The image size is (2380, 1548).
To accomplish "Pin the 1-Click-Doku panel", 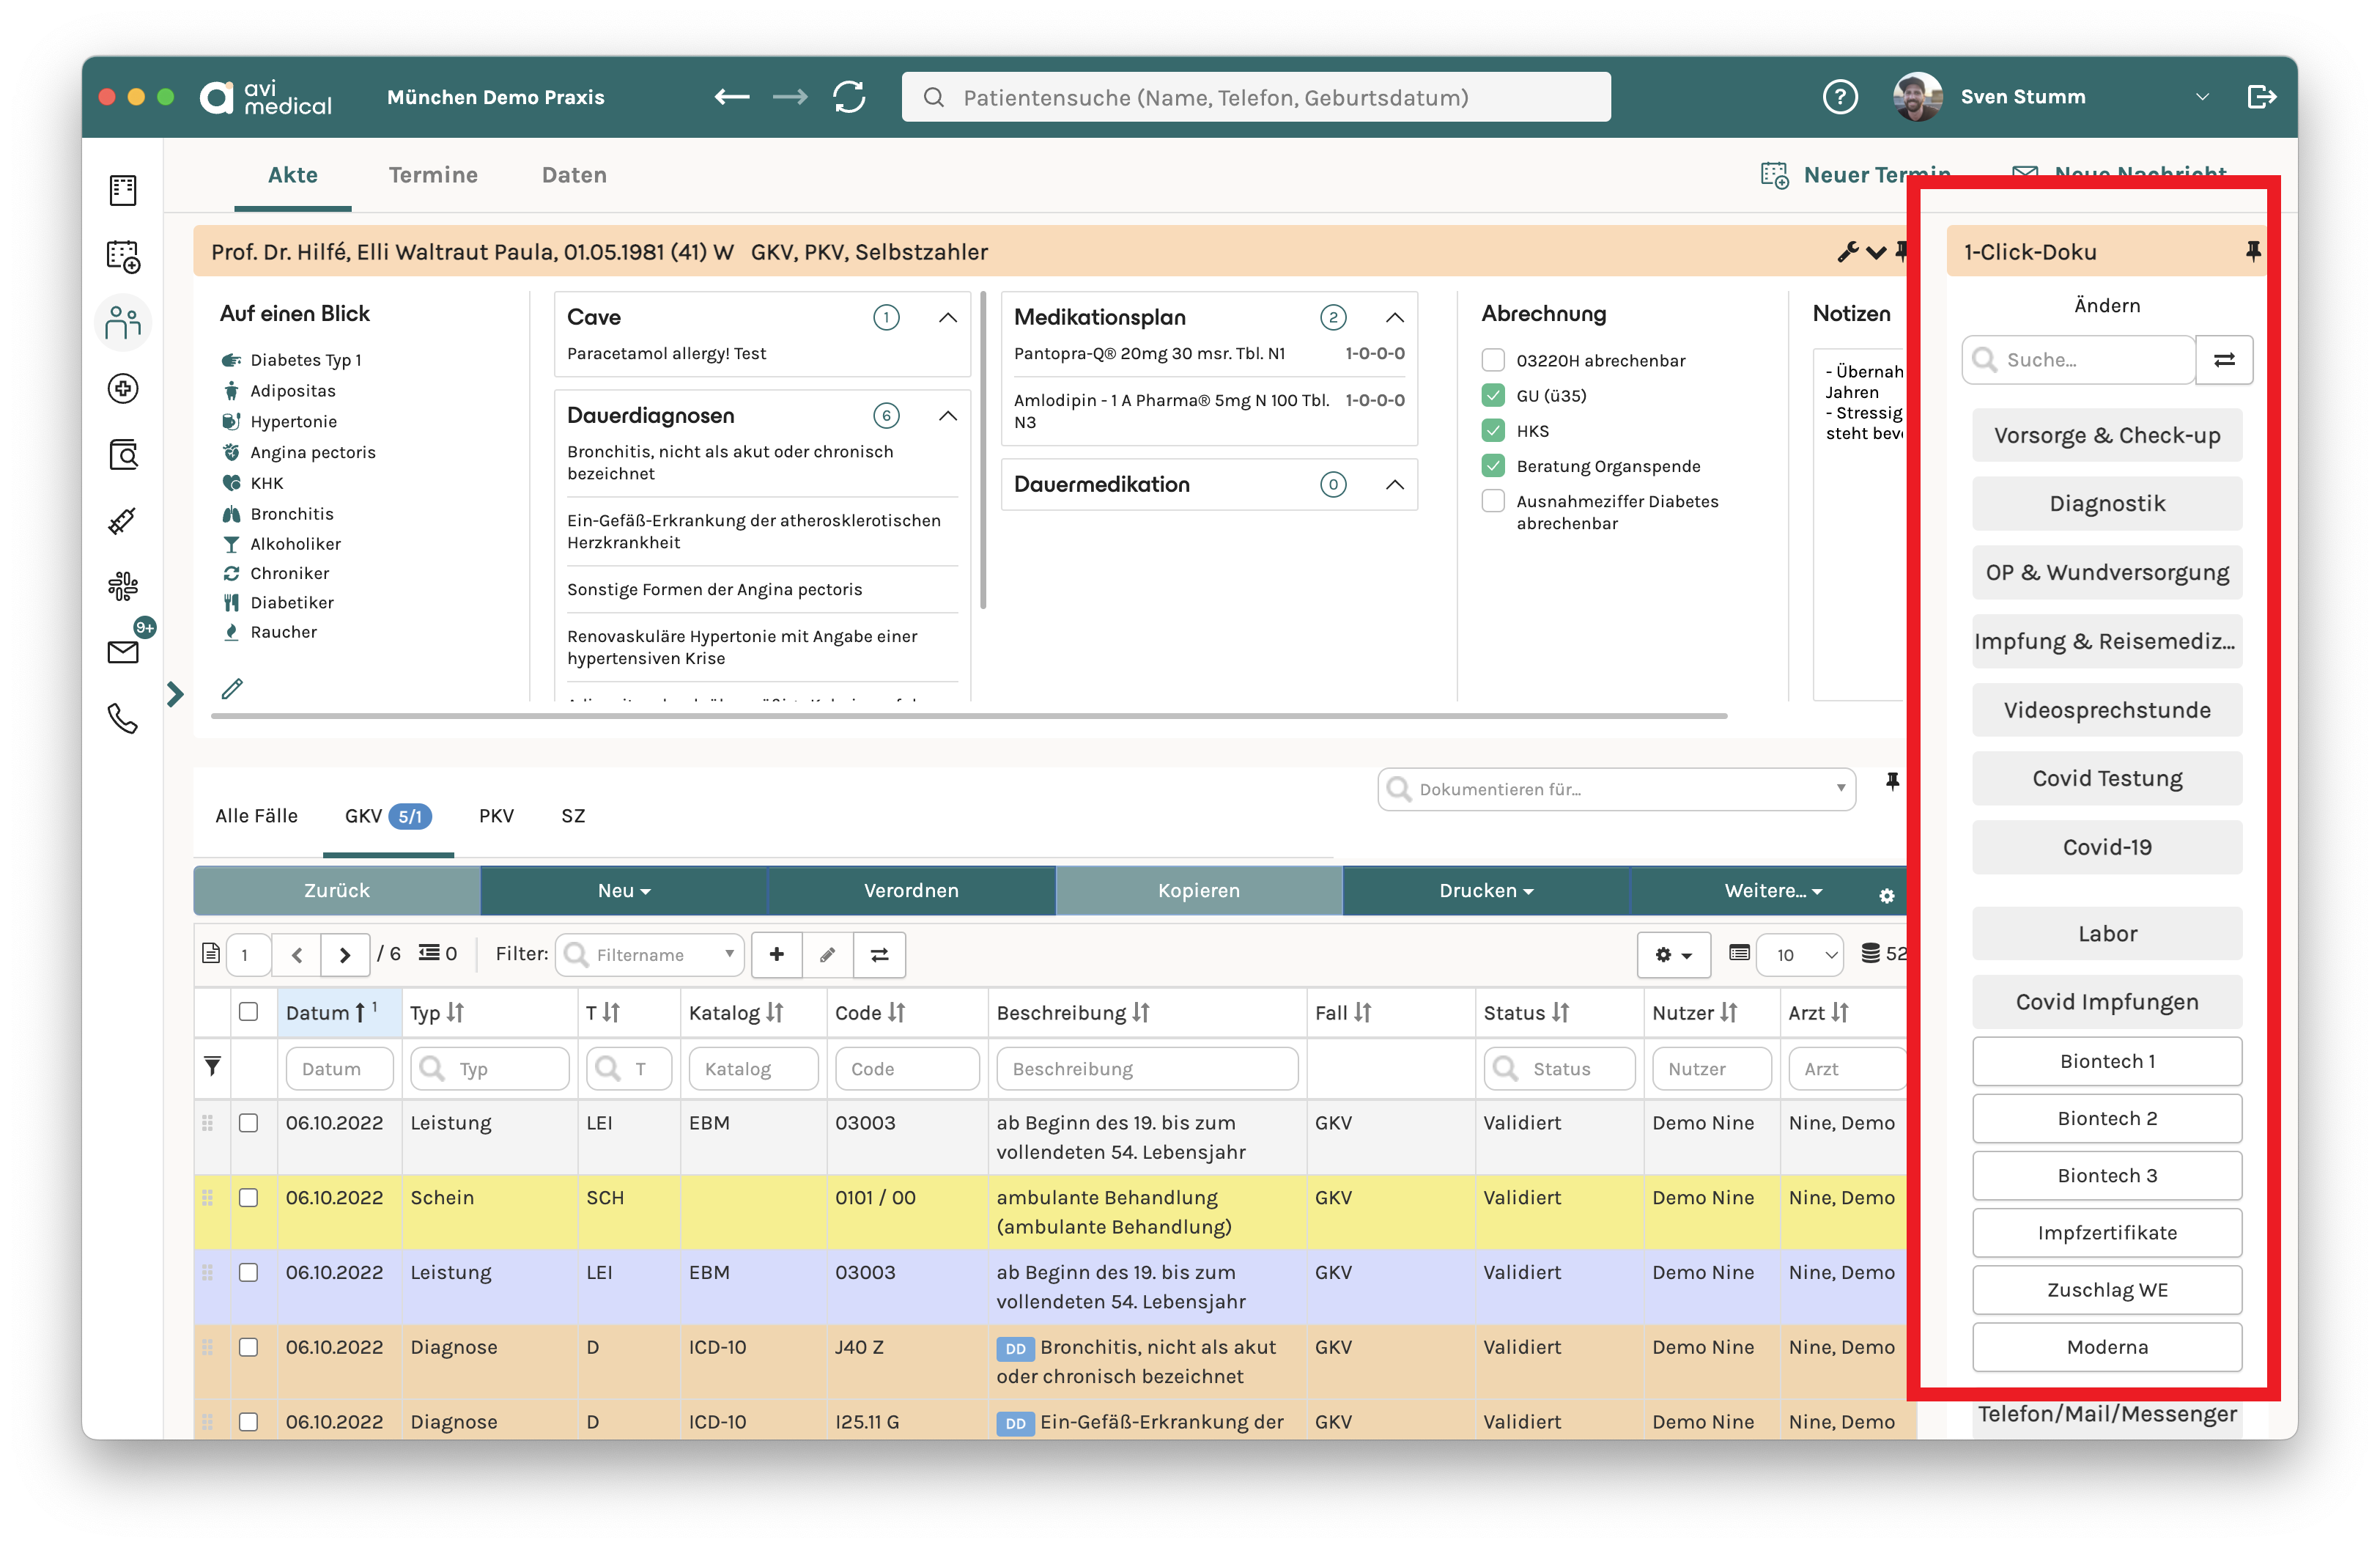I will click(x=2252, y=251).
